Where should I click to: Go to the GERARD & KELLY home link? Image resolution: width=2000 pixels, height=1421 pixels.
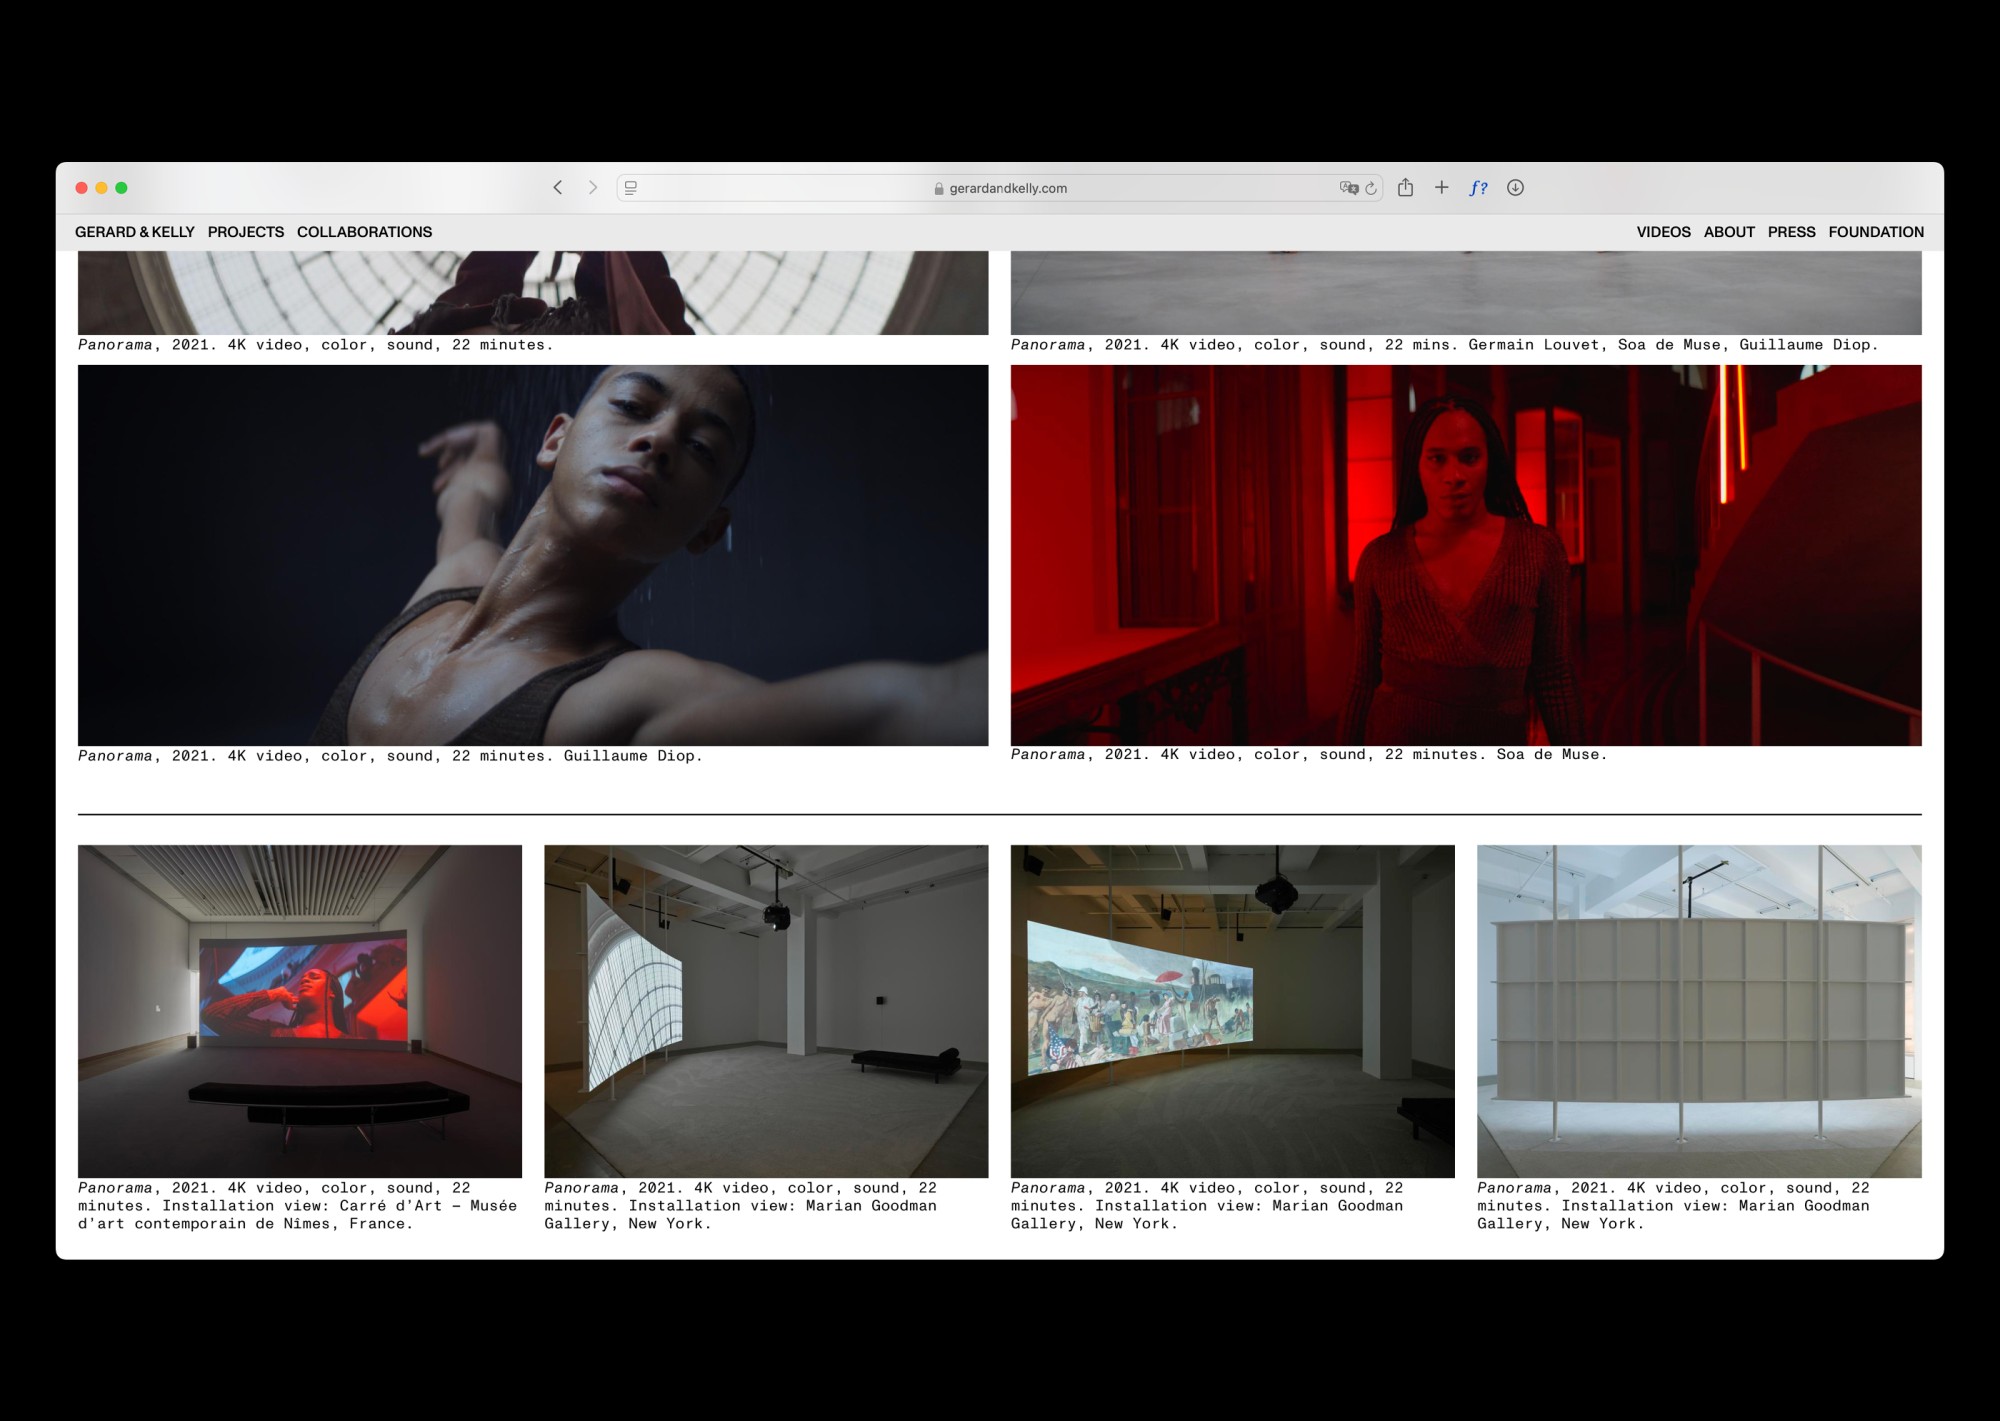point(135,232)
